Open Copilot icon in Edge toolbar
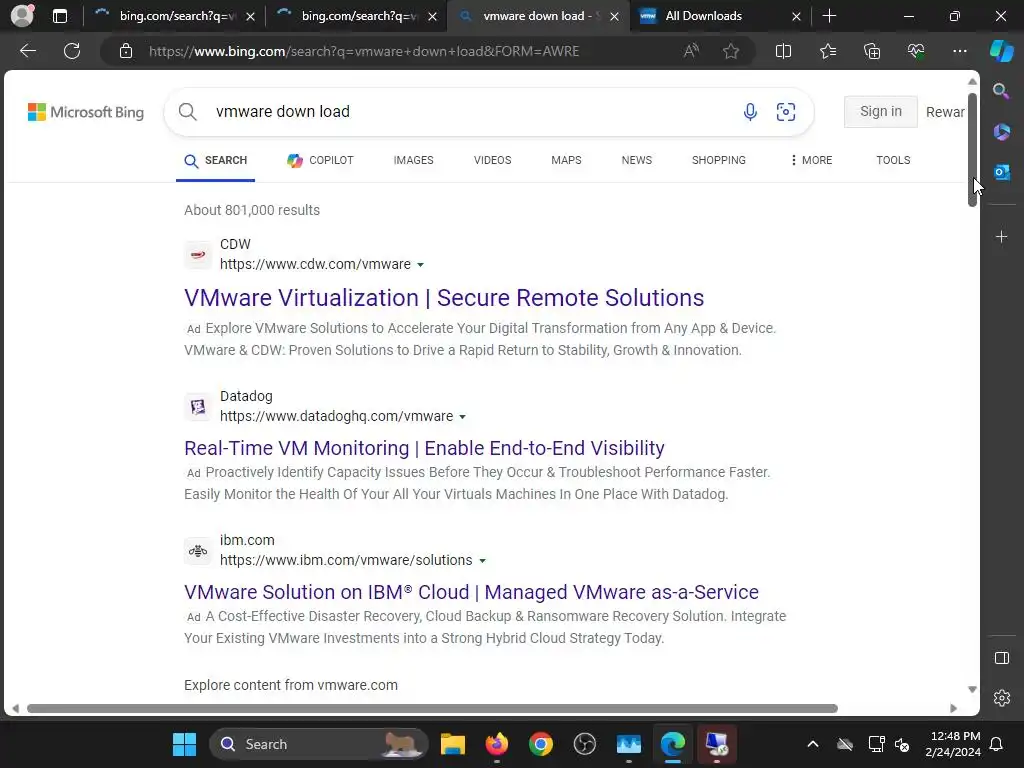1024x768 pixels. pos(1001,51)
